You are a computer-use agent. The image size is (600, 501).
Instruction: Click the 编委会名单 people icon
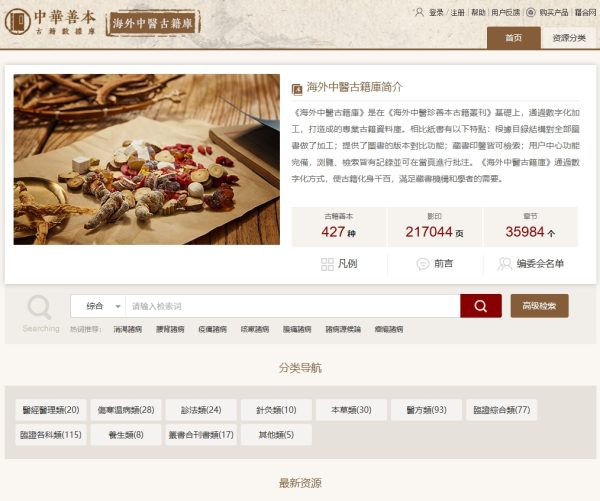[x=505, y=264]
